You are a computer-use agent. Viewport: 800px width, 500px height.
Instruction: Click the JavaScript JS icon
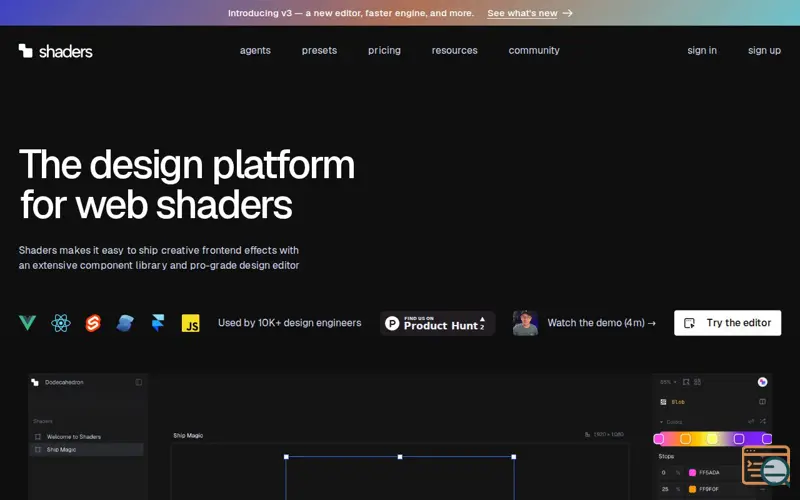pyautogui.click(x=191, y=323)
